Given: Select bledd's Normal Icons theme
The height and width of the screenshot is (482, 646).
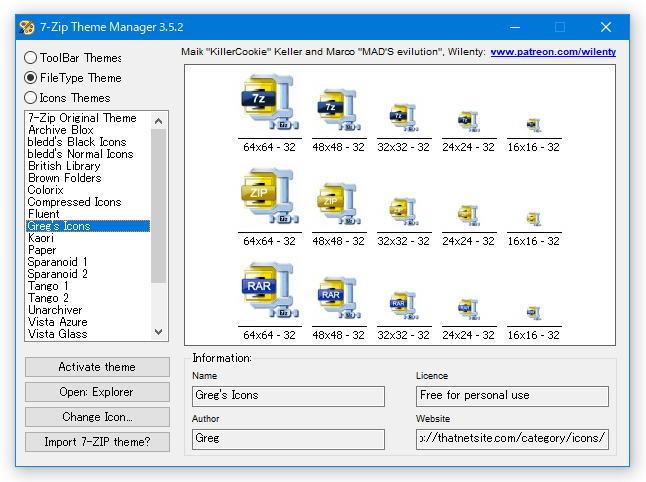Looking at the screenshot, I should [x=88, y=154].
